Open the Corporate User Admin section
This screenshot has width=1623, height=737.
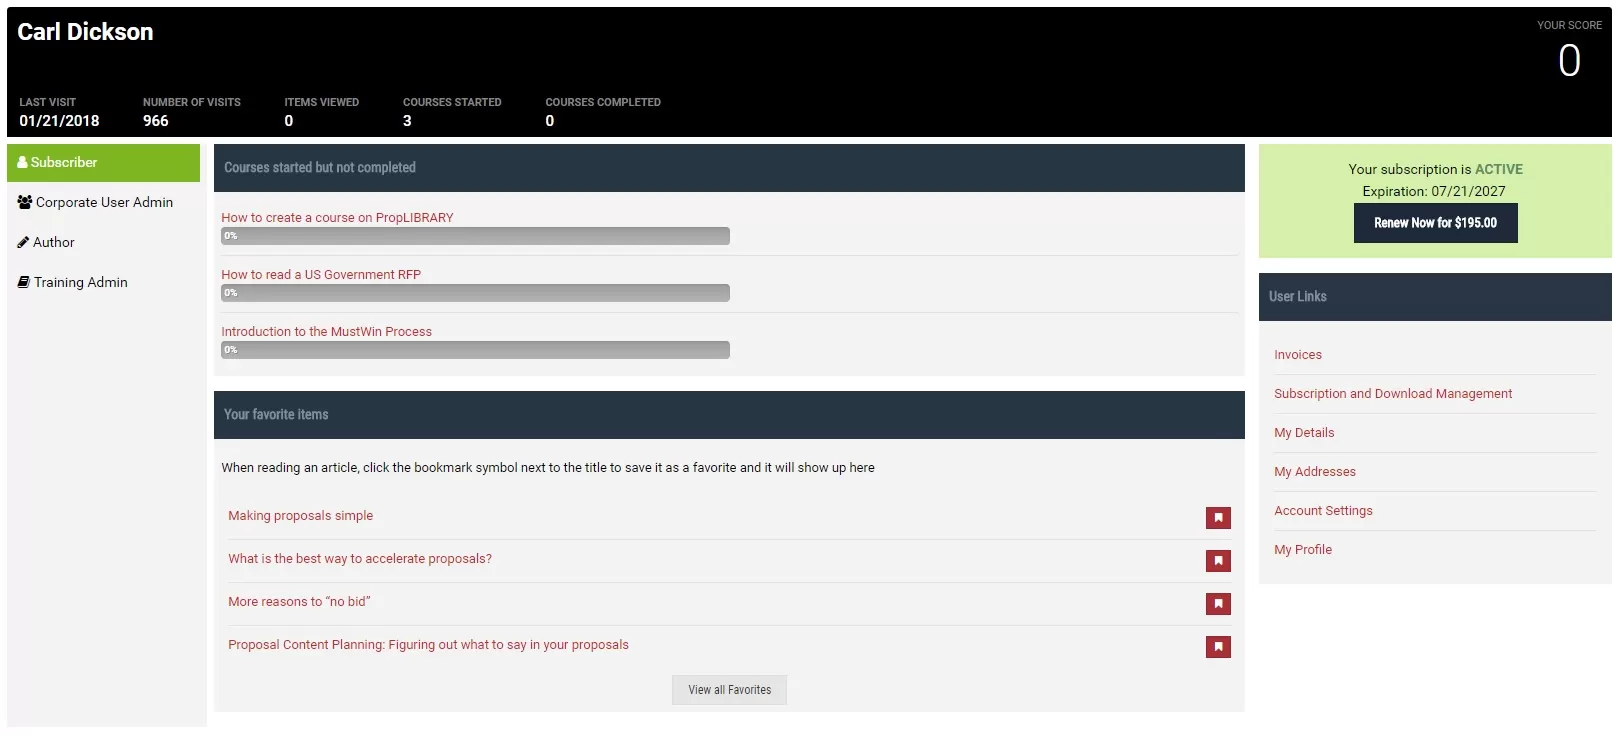pos(104,202)
